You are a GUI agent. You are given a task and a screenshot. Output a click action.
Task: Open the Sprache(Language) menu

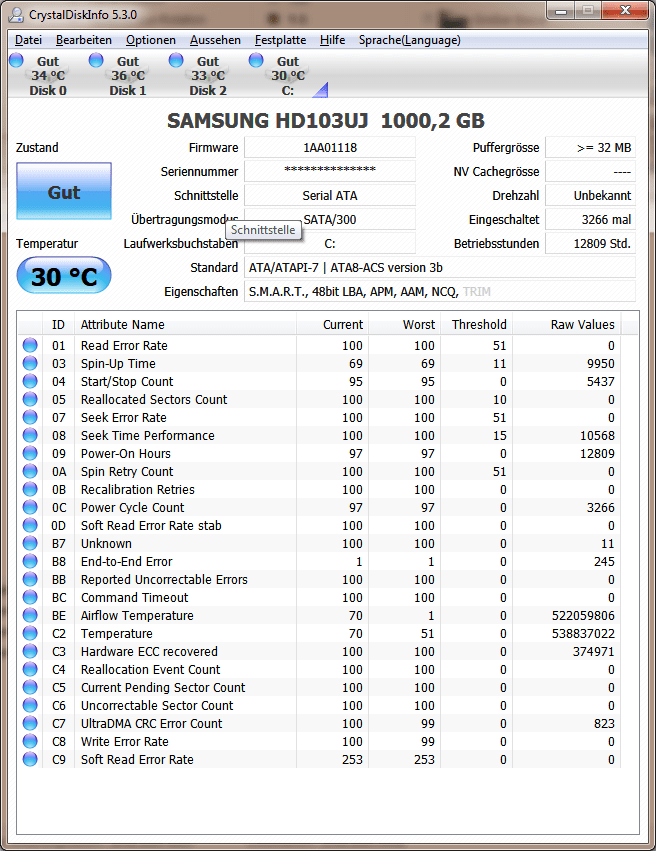410,40
